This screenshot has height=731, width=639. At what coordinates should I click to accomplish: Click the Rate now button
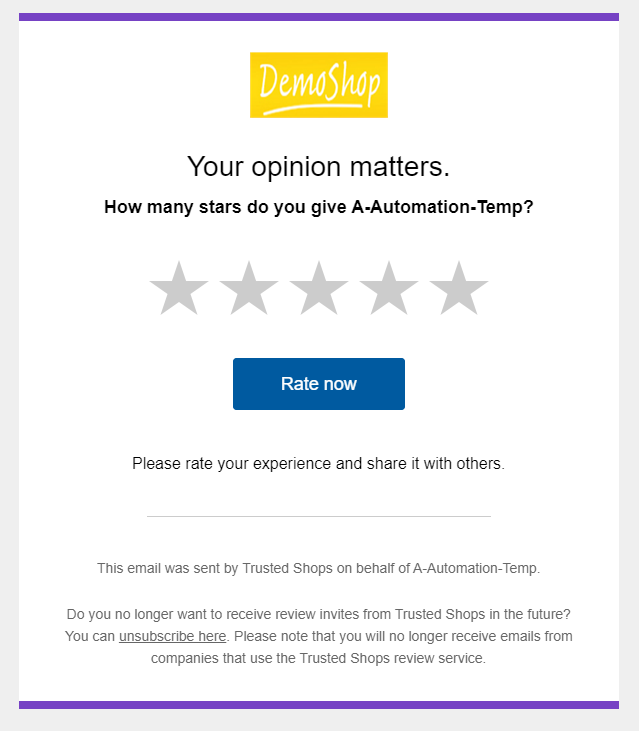tap(319, 384)
